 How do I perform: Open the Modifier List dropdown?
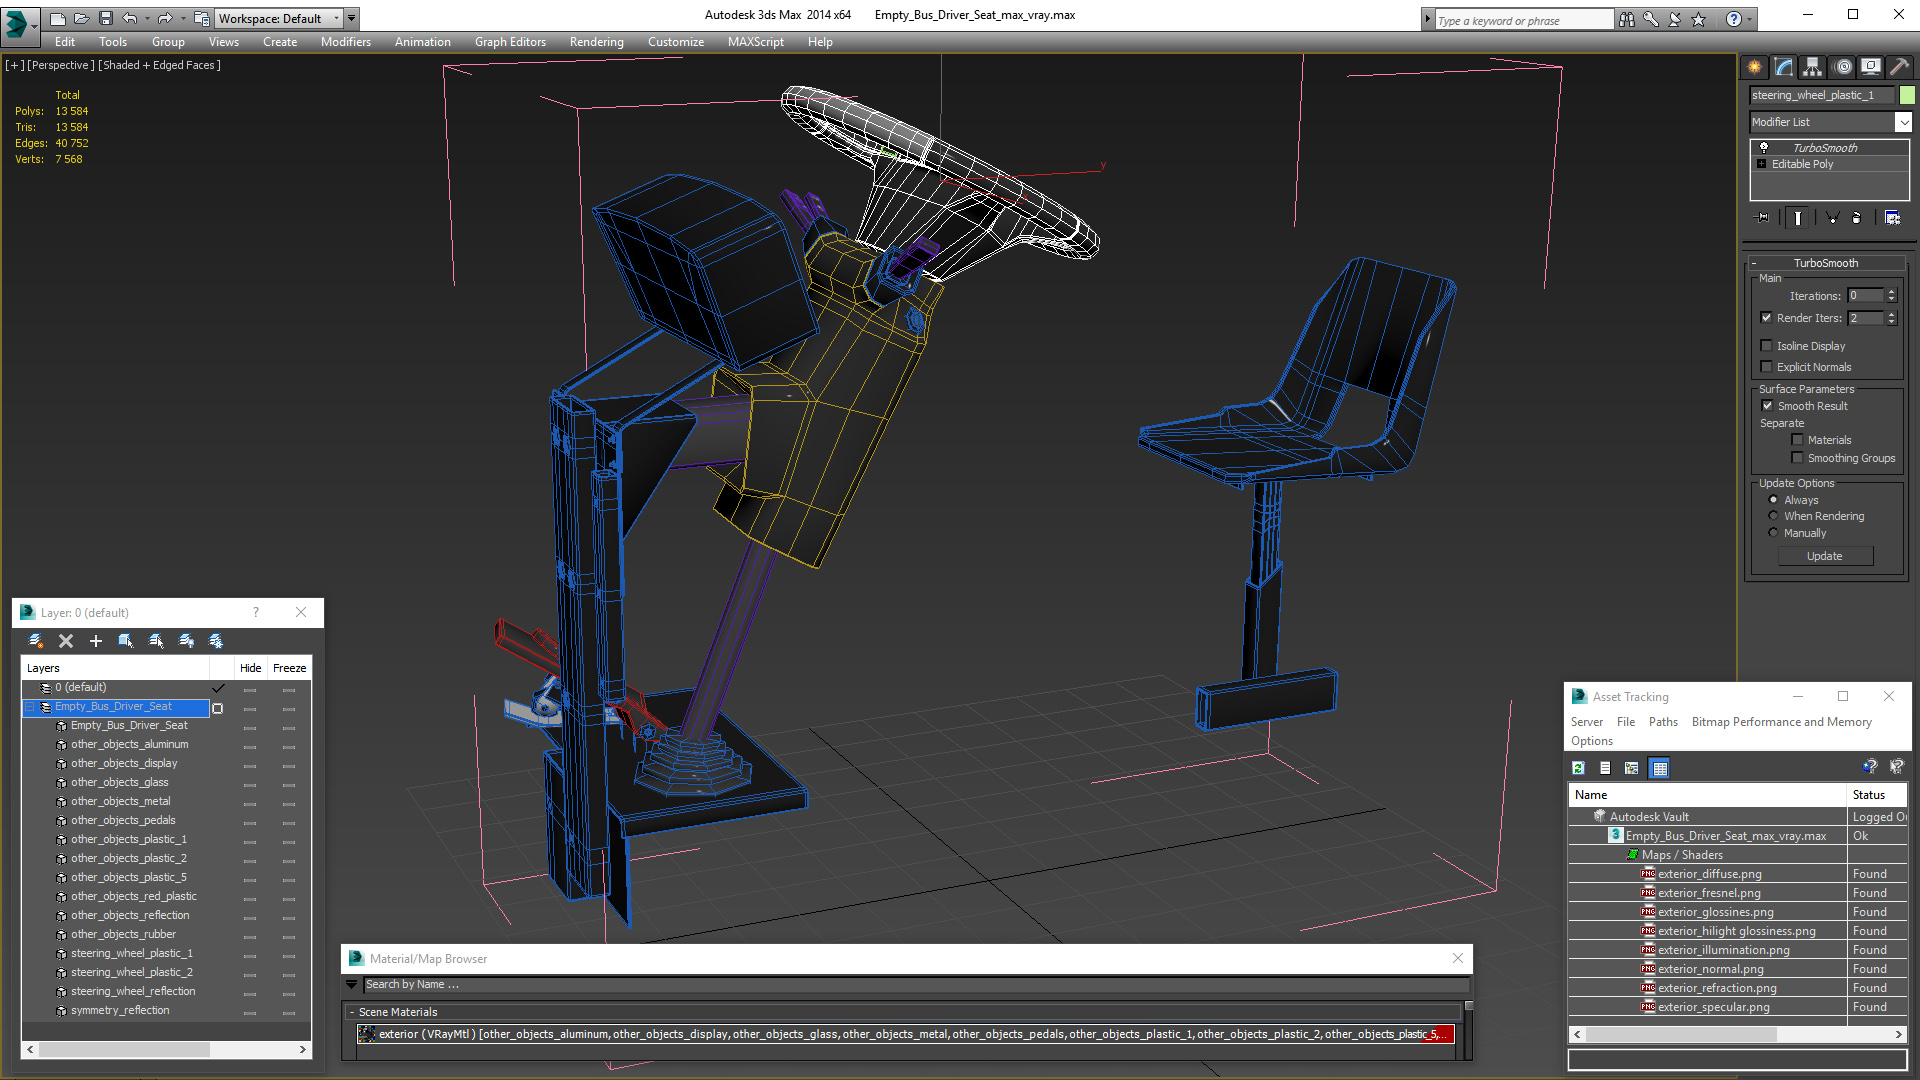[x=1902, y=122]
